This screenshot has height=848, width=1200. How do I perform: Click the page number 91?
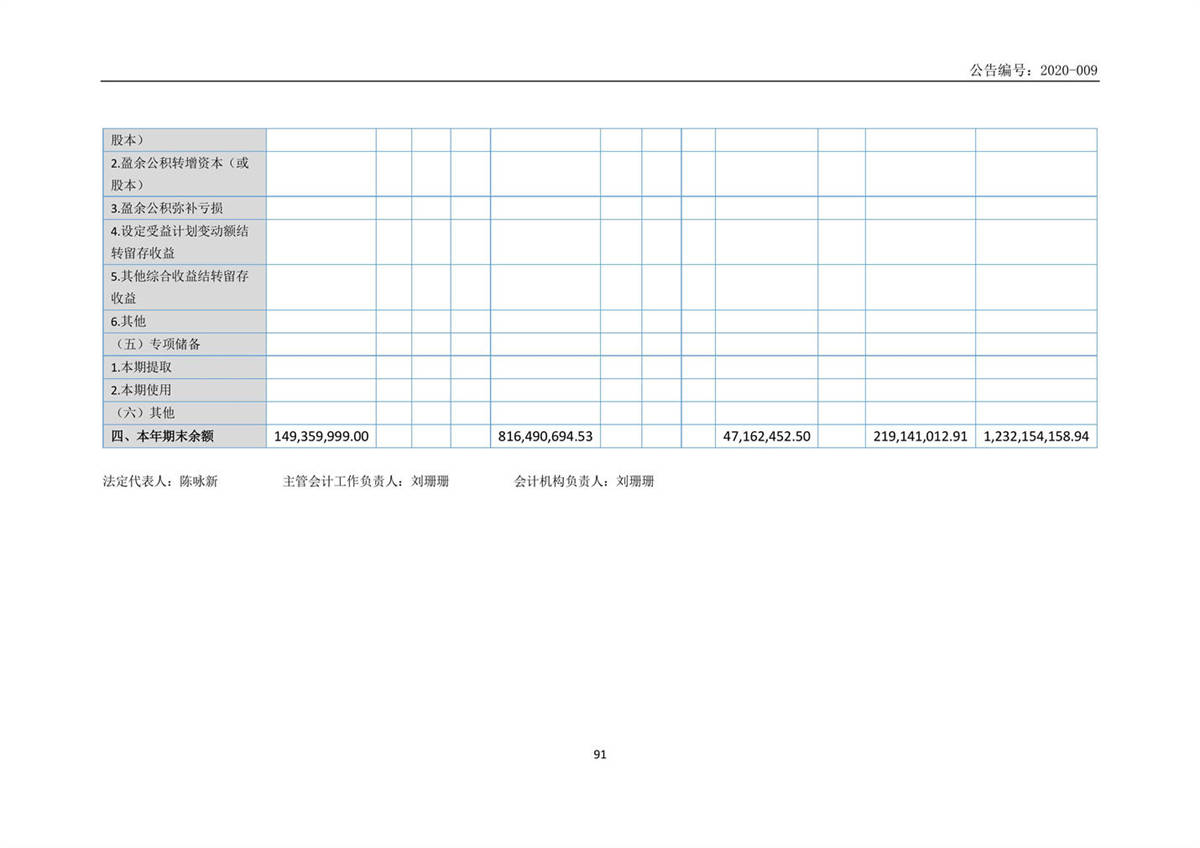(600, 755)
